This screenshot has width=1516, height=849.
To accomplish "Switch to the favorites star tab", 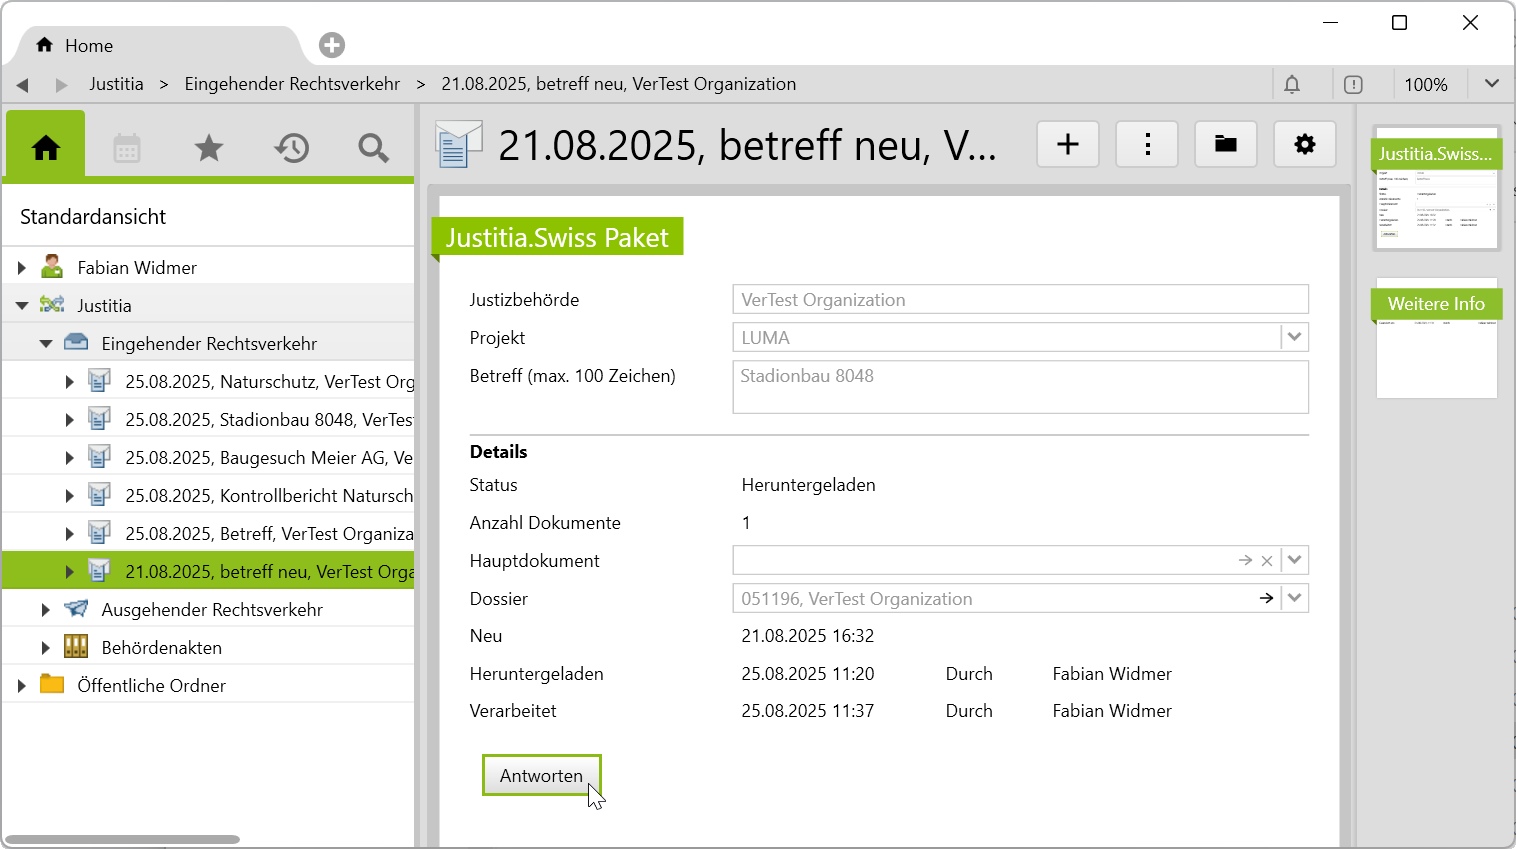I will pyautogui.click(x=209, y=148).
